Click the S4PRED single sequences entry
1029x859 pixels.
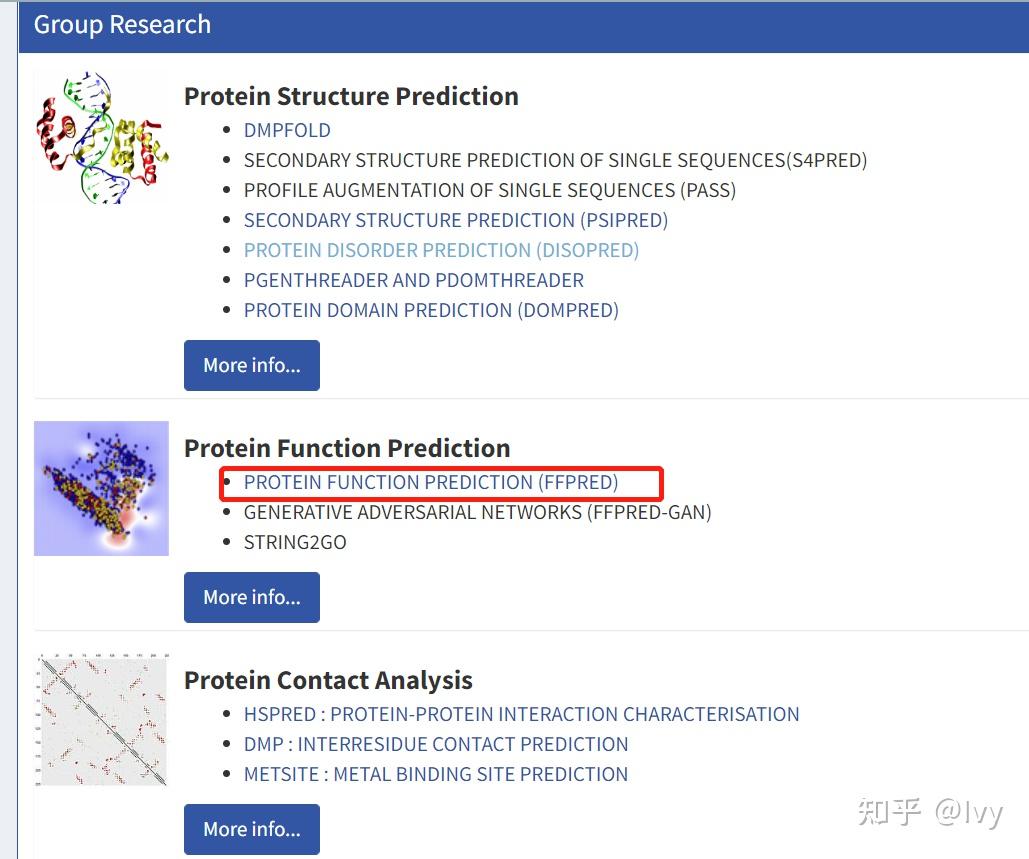coord(555,160)
